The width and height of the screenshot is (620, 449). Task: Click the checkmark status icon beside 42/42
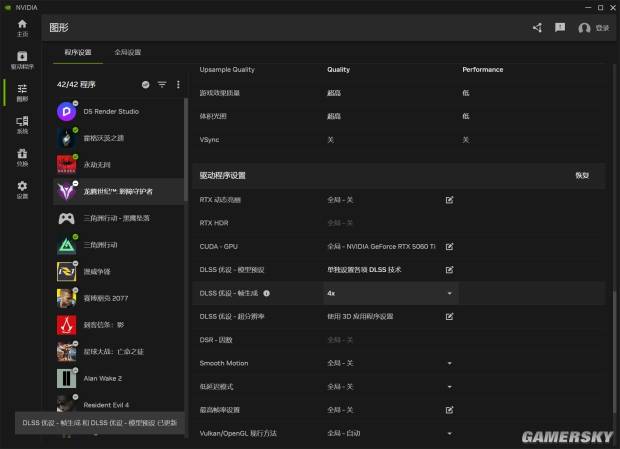coord(146,85)
